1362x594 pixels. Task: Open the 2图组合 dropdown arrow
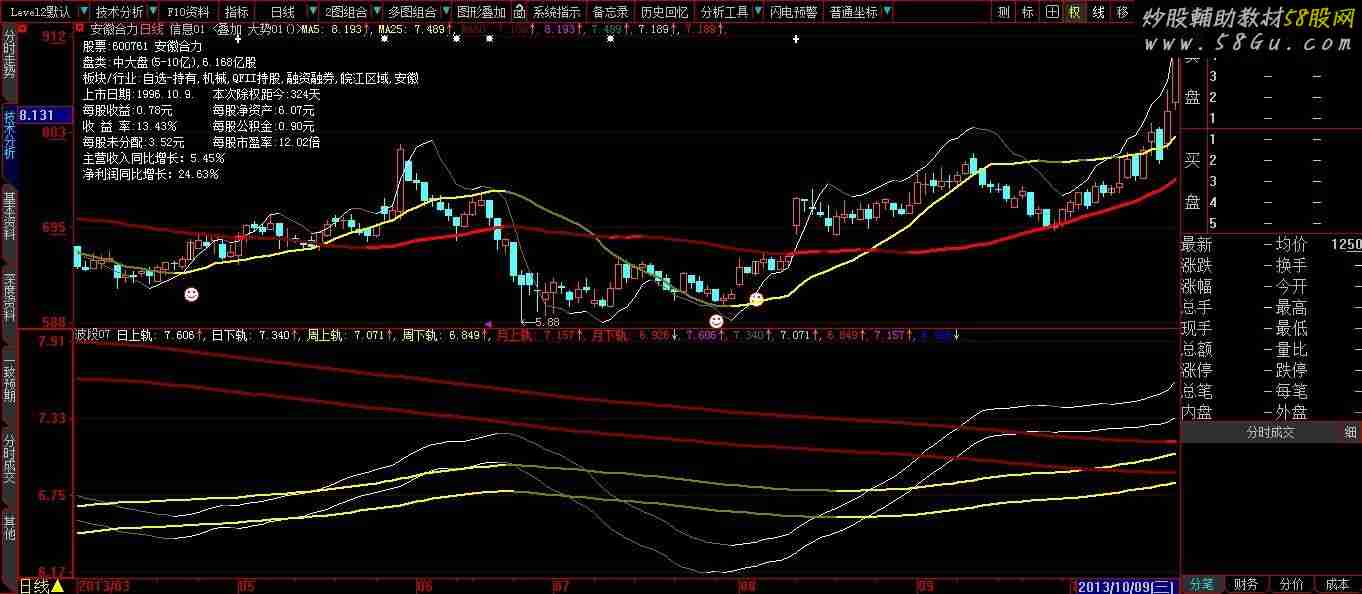pos(376,12)
